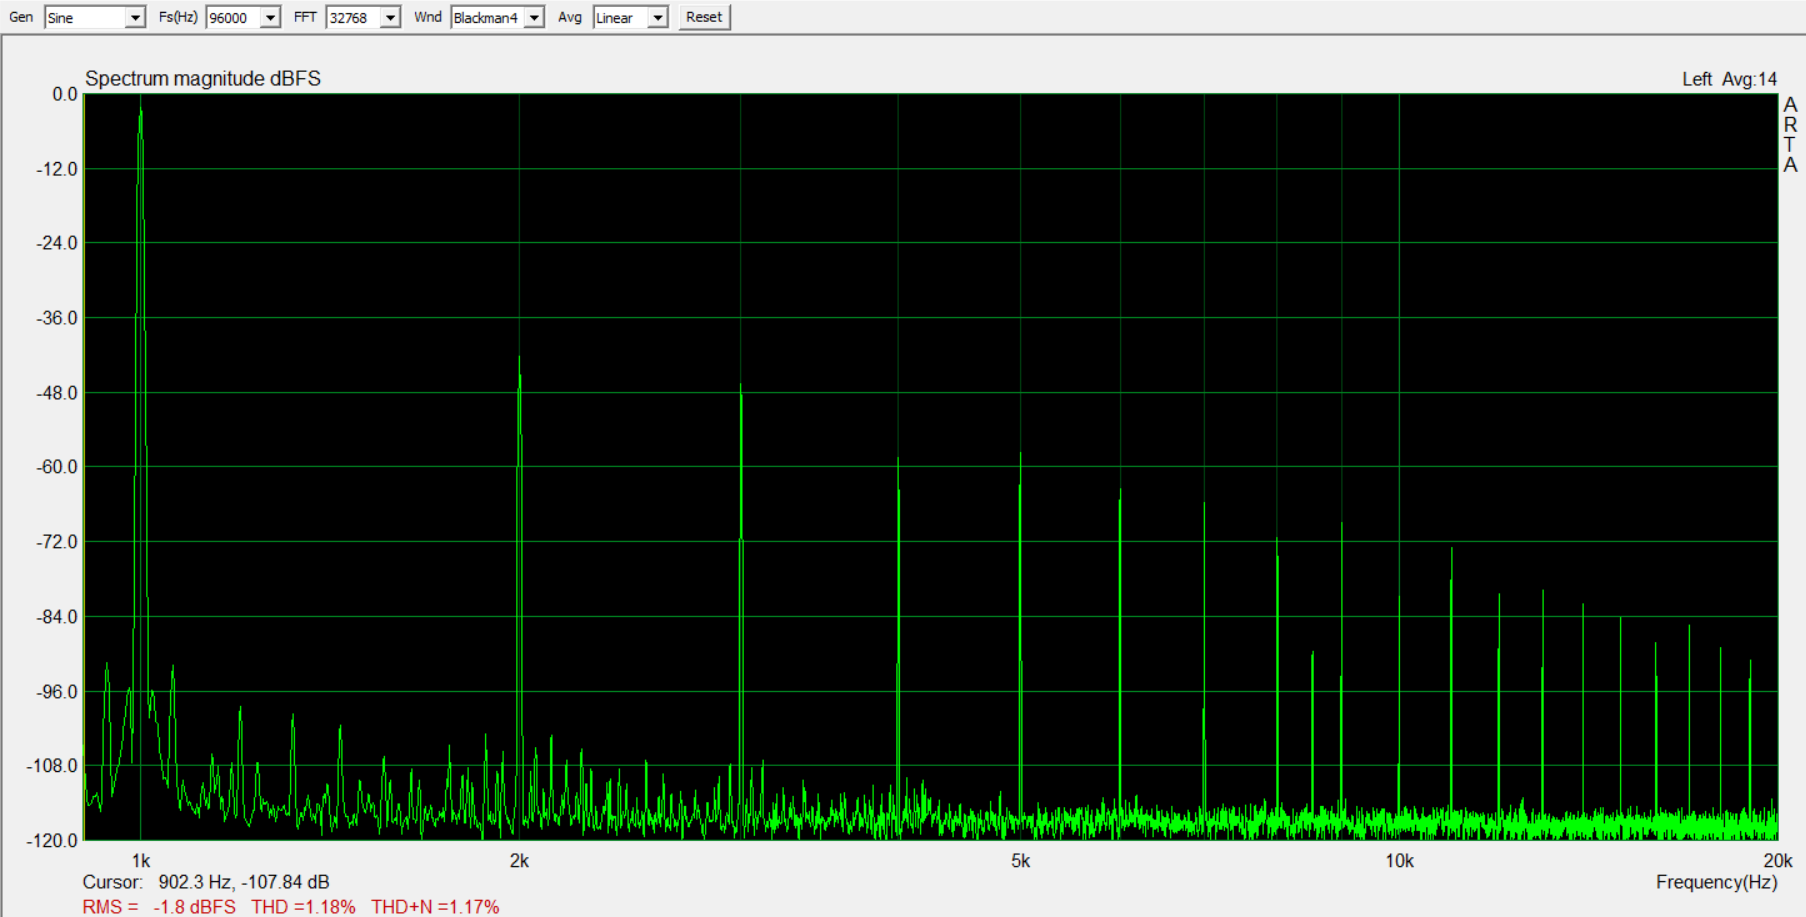Viewport: 1806px width, 917px height.
Task: Click the 1k frequency axis label
Action: pos(141,861)
